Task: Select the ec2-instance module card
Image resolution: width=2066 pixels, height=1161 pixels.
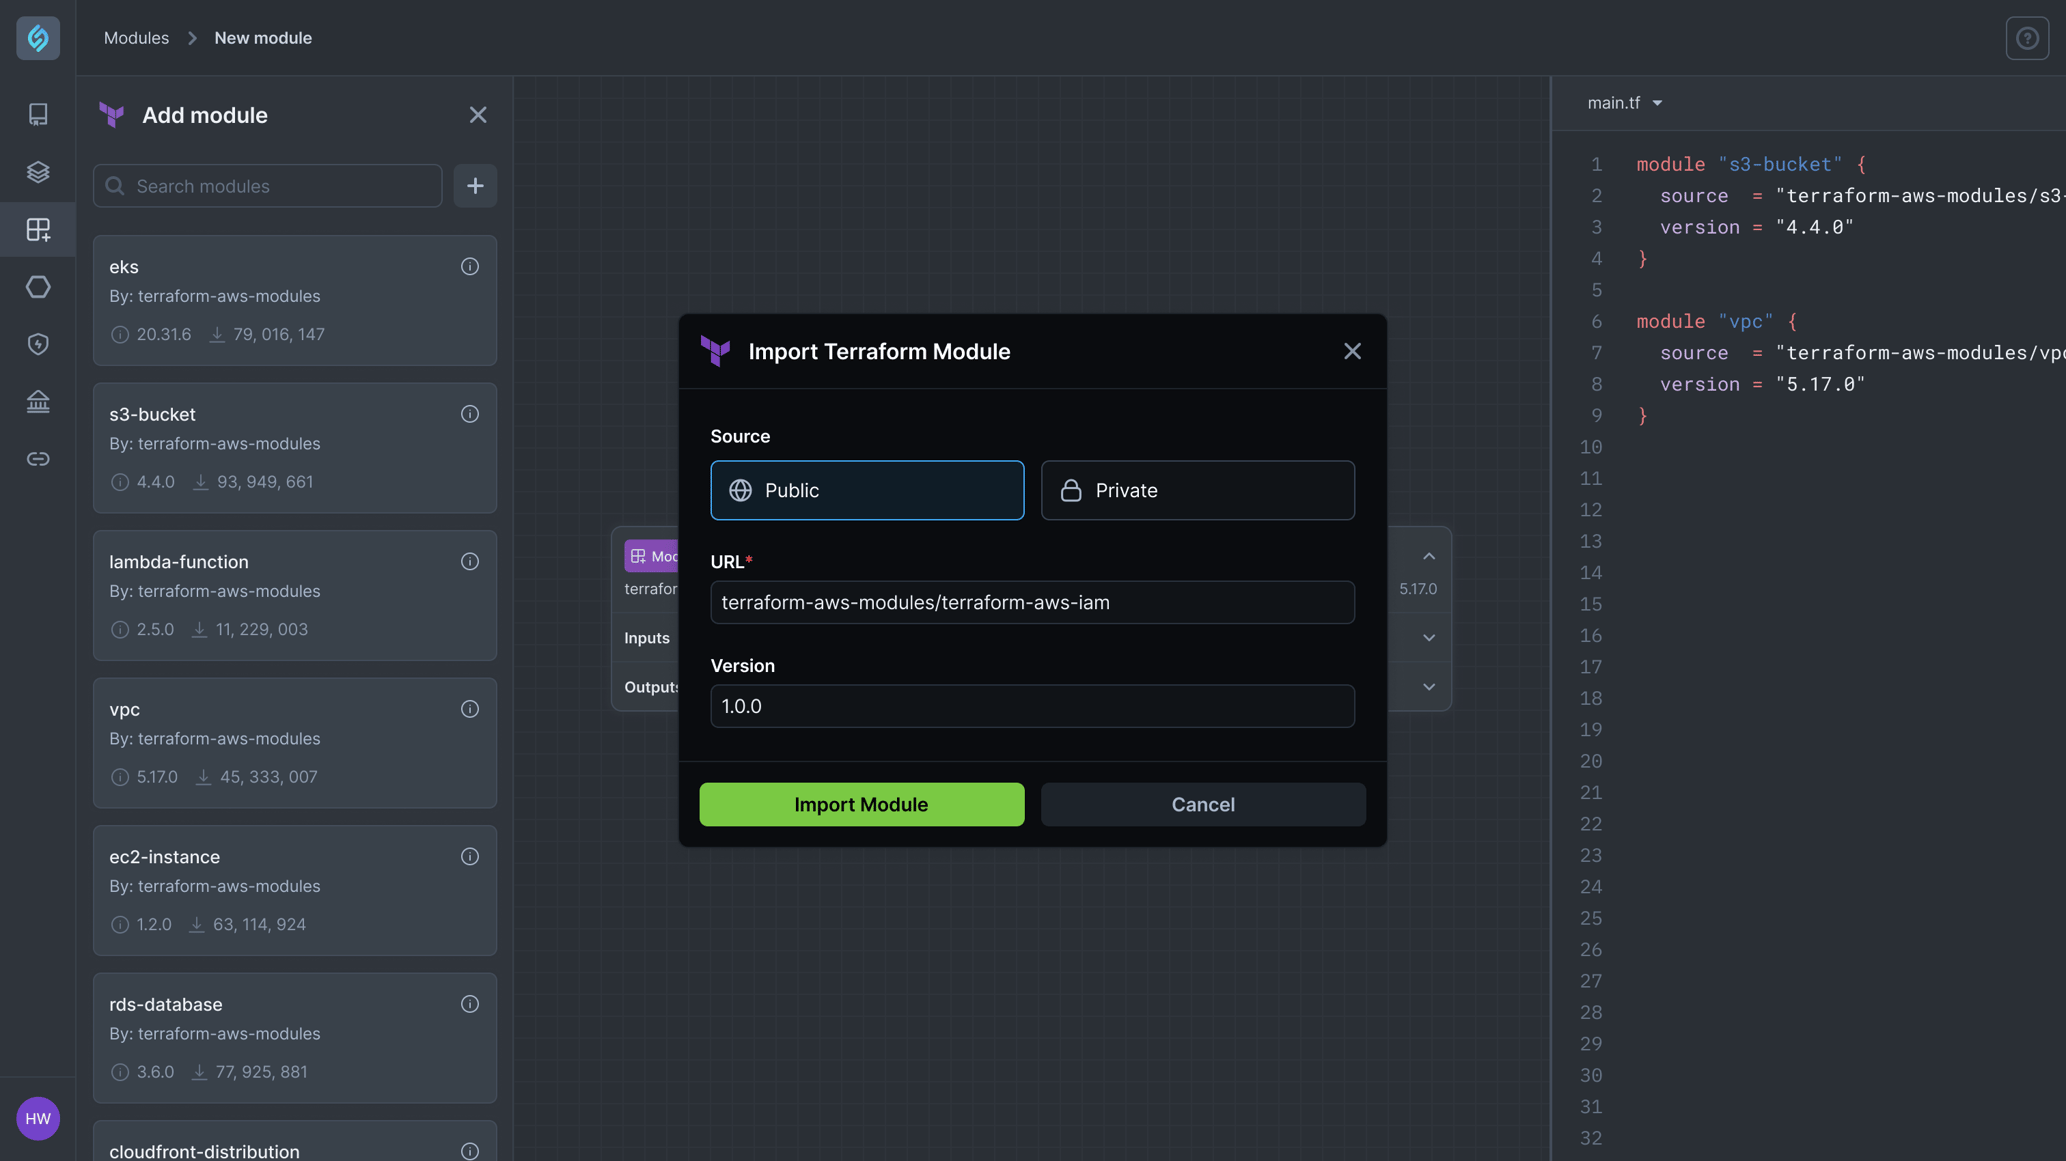Action: coord(295,891)
